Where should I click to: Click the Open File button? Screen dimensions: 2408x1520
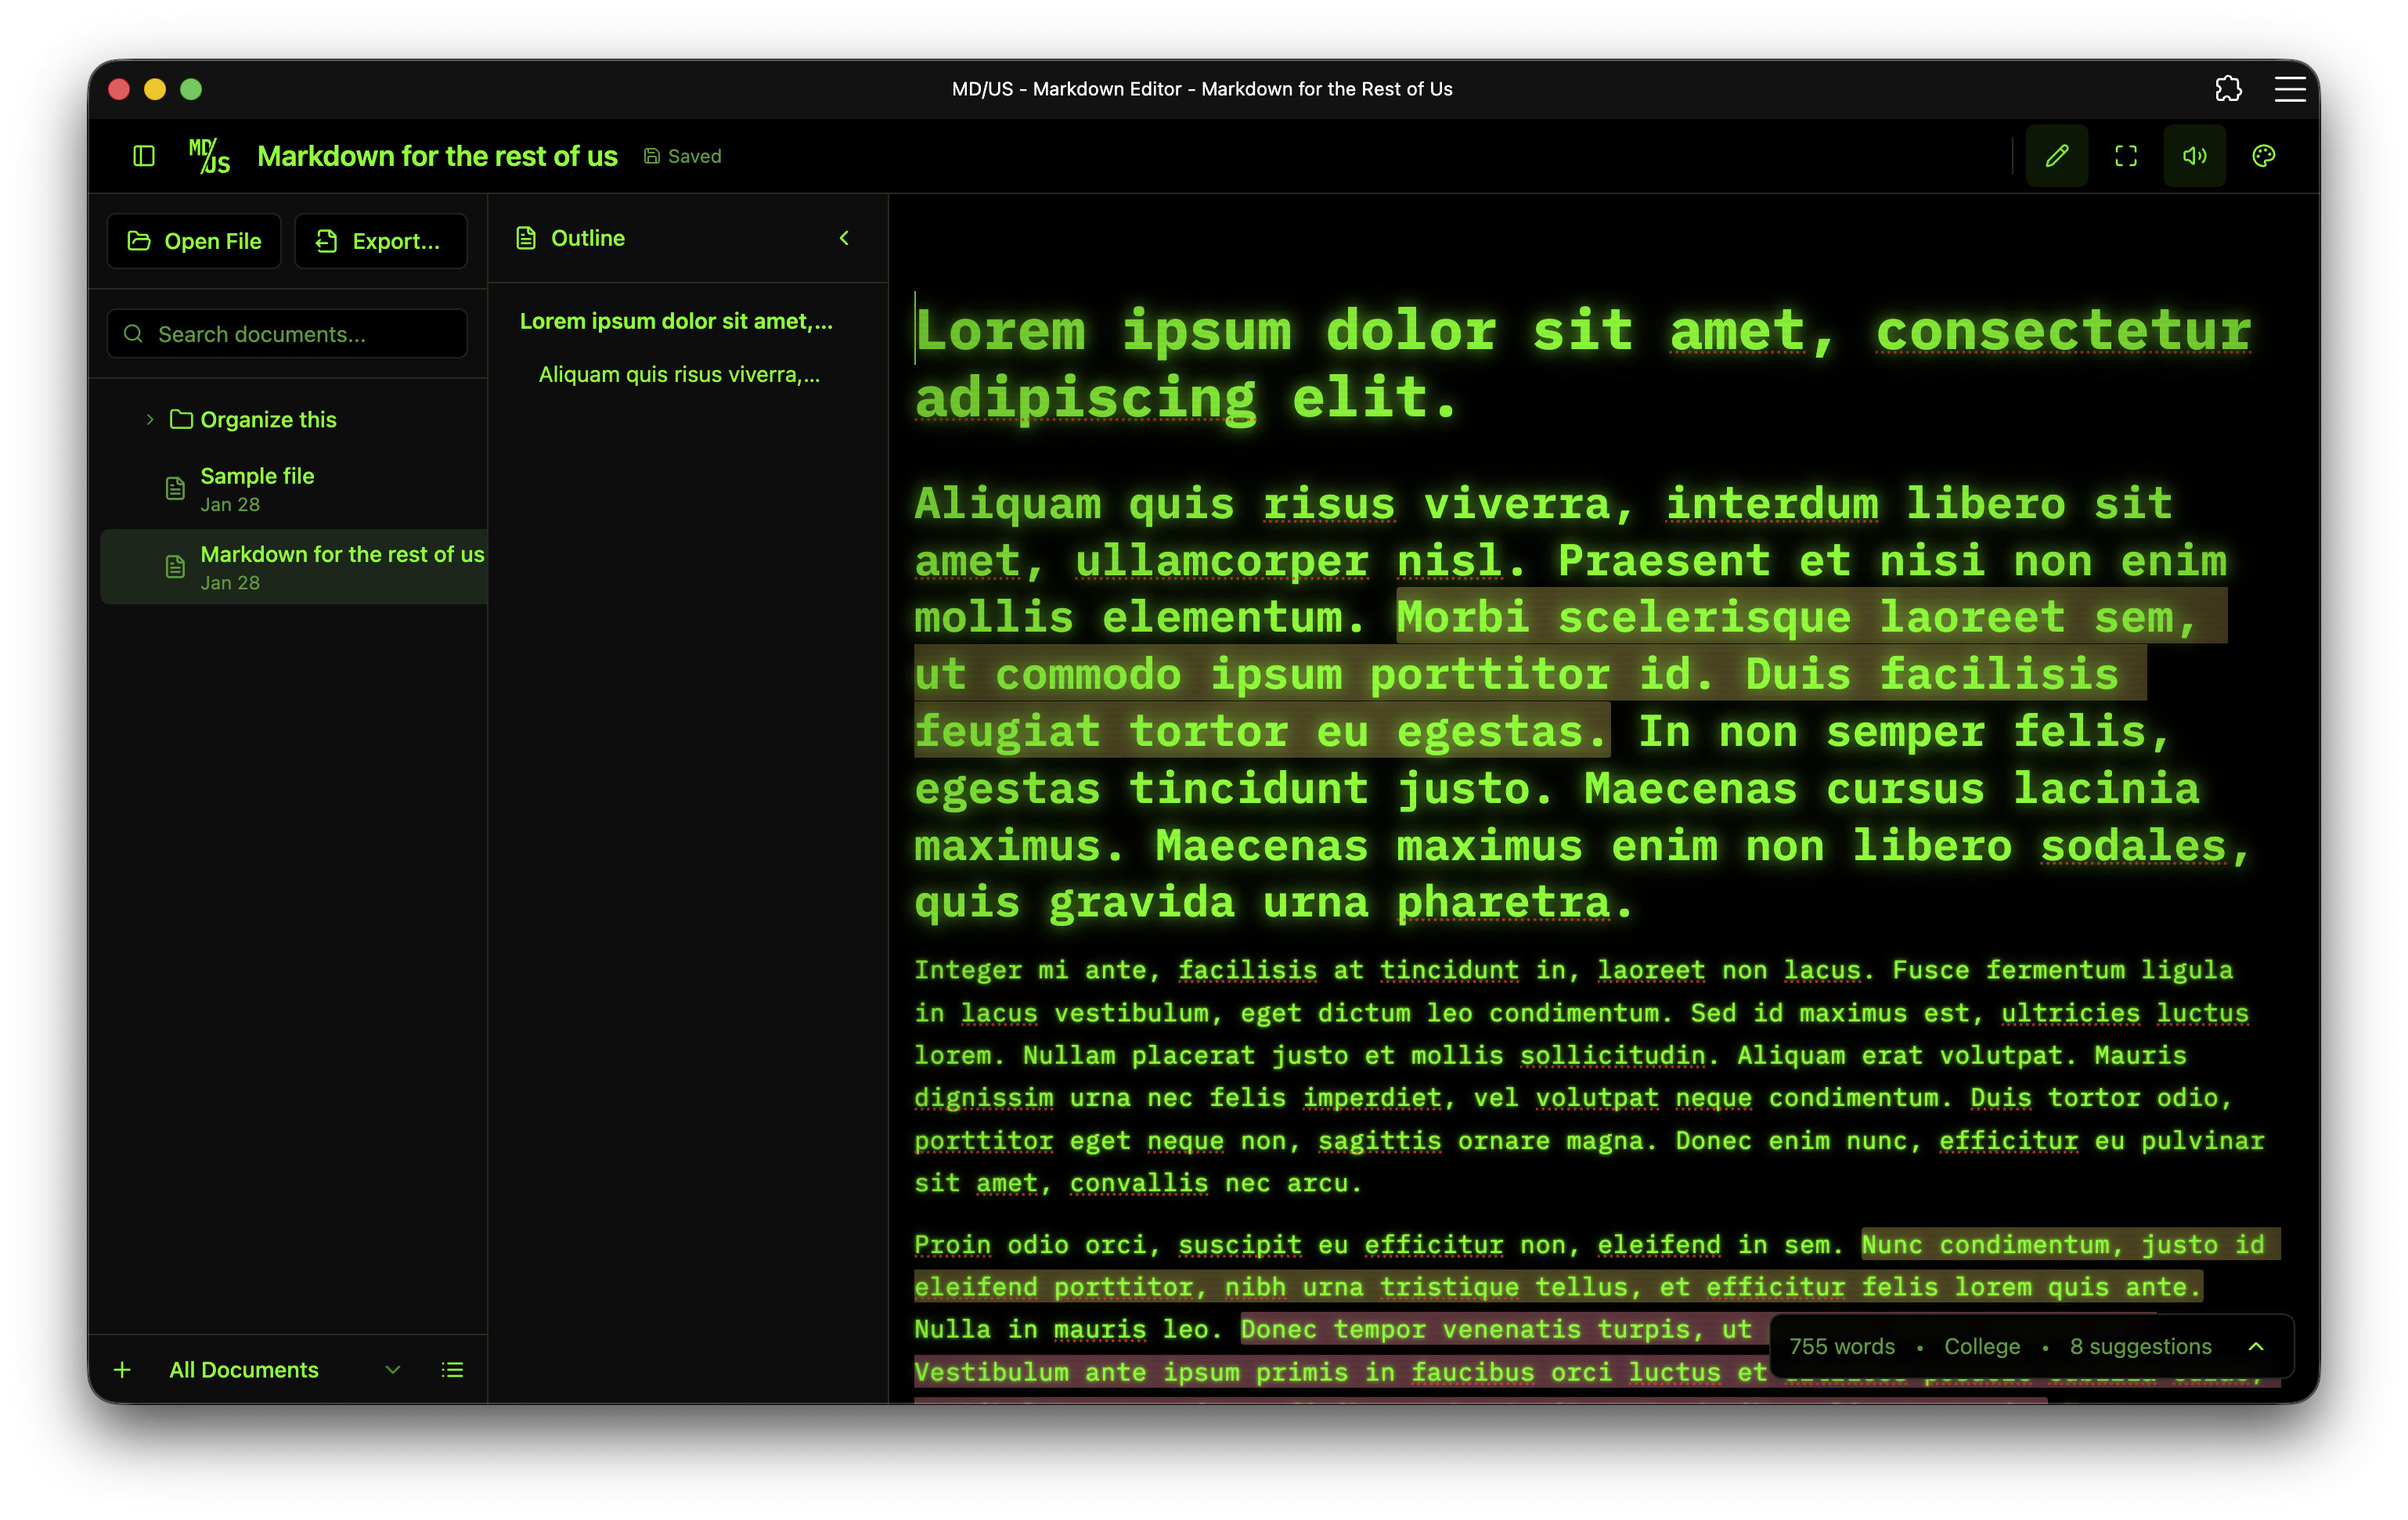[194, 241]
